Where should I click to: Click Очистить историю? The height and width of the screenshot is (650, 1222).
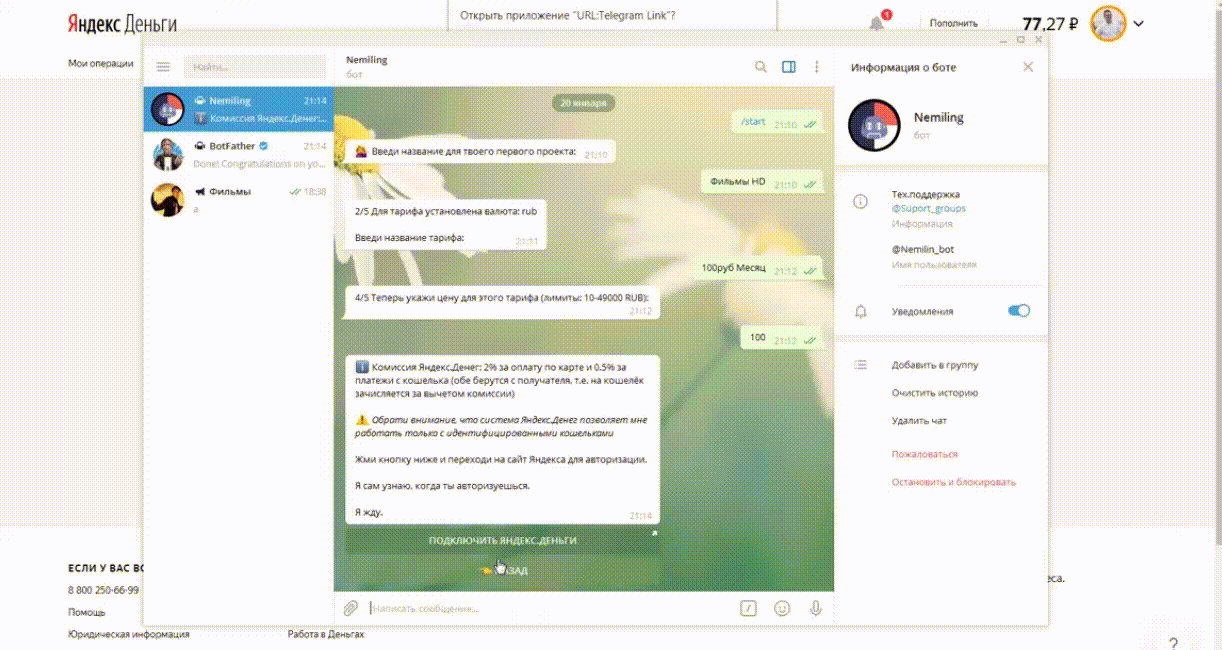coord(935,393)
